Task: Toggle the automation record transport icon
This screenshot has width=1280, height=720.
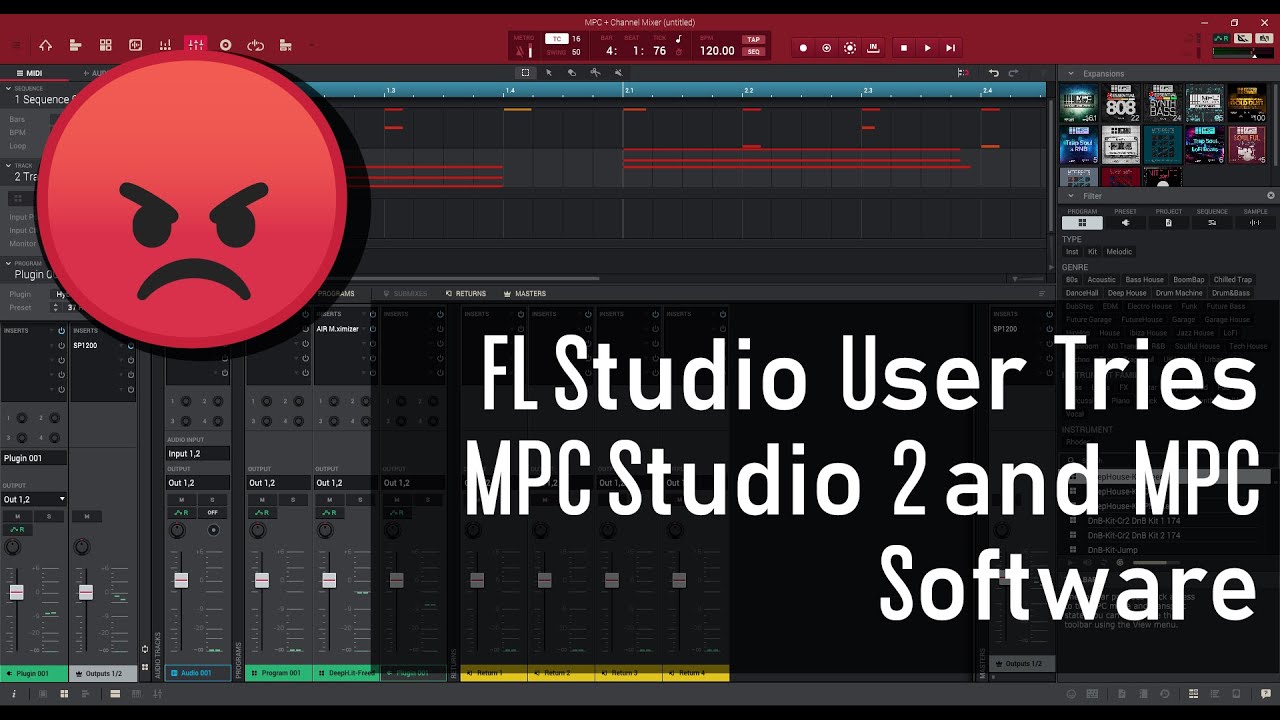Action: [x=850, y=48]
